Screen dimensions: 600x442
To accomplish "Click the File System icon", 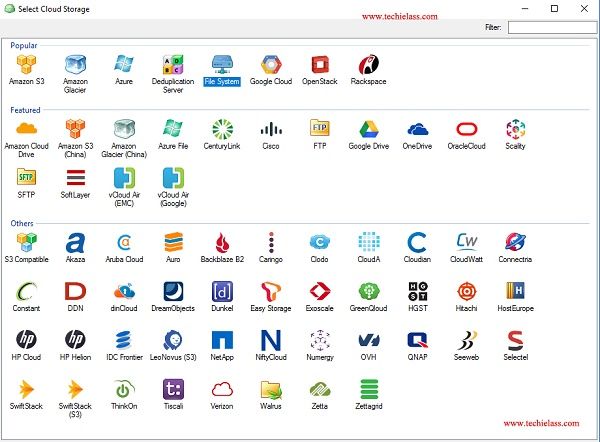I will [222, 64].
